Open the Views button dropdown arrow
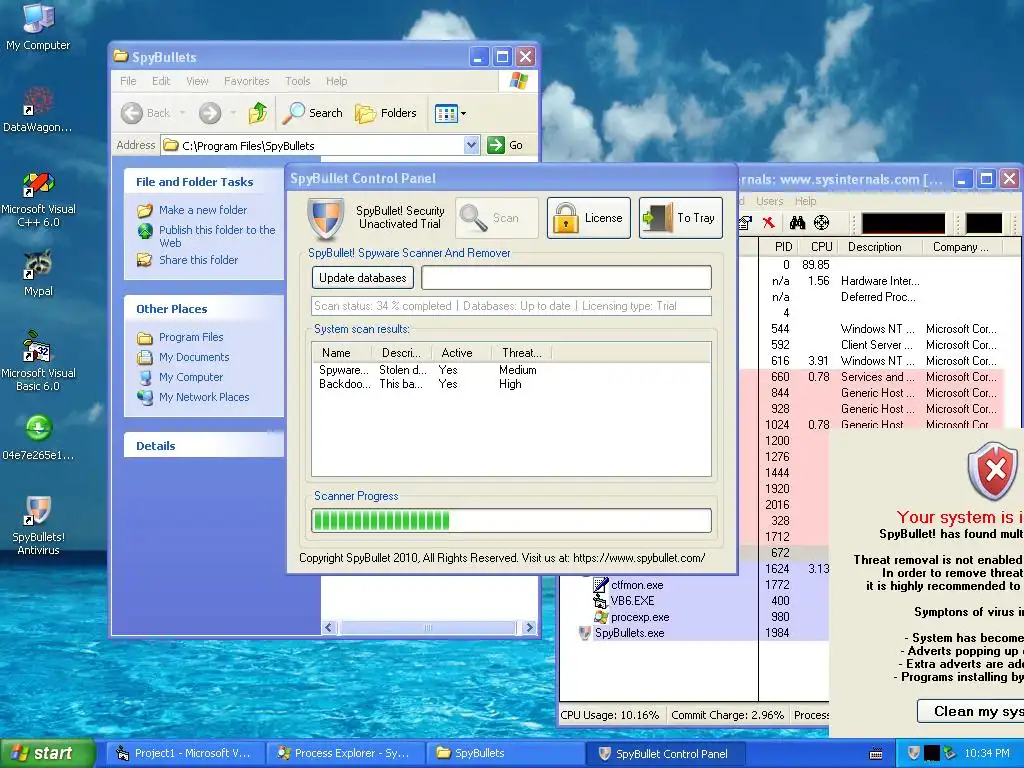The width and height of the screenshot is (1024, 768). (464, 114)
